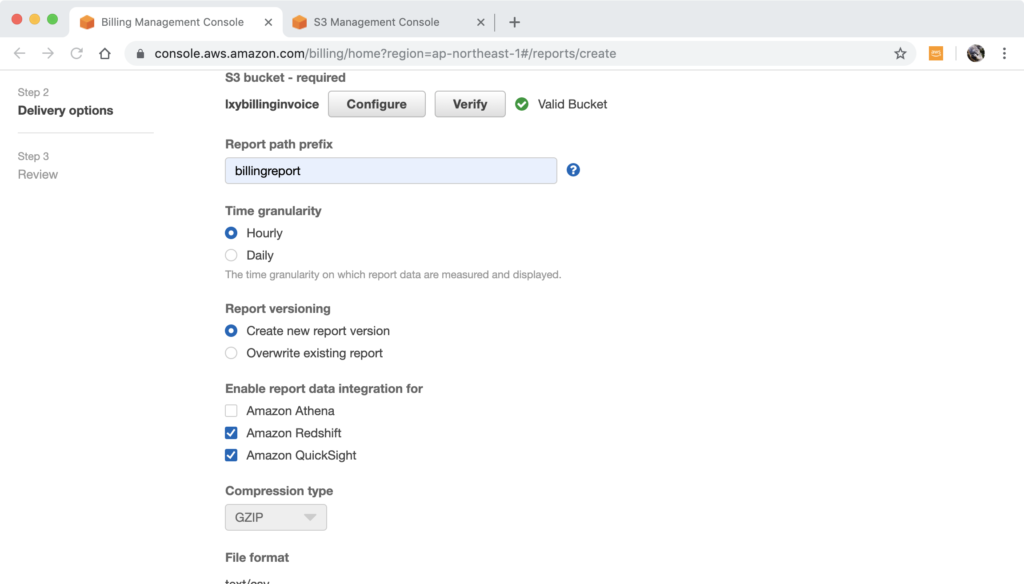Image resolution: width=1024 pixels, height=584 pixels.
Task: Uncheck Amazon QuickSight integration
Action: [231, 455]
